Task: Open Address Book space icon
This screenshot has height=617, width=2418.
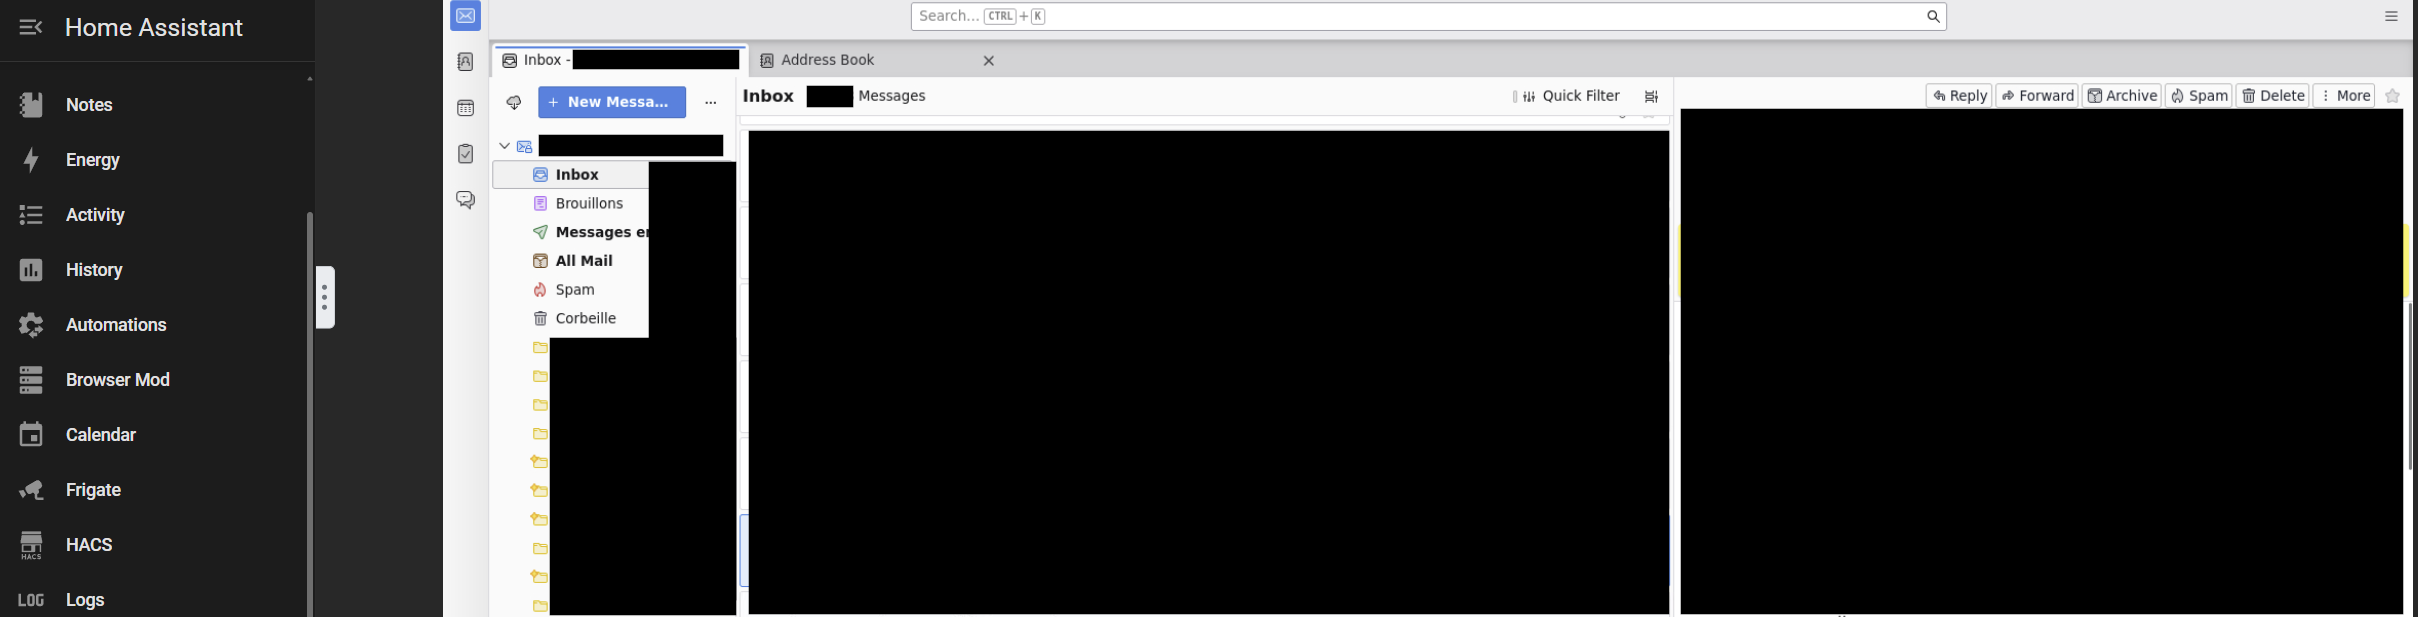Action: coord(466,62)
